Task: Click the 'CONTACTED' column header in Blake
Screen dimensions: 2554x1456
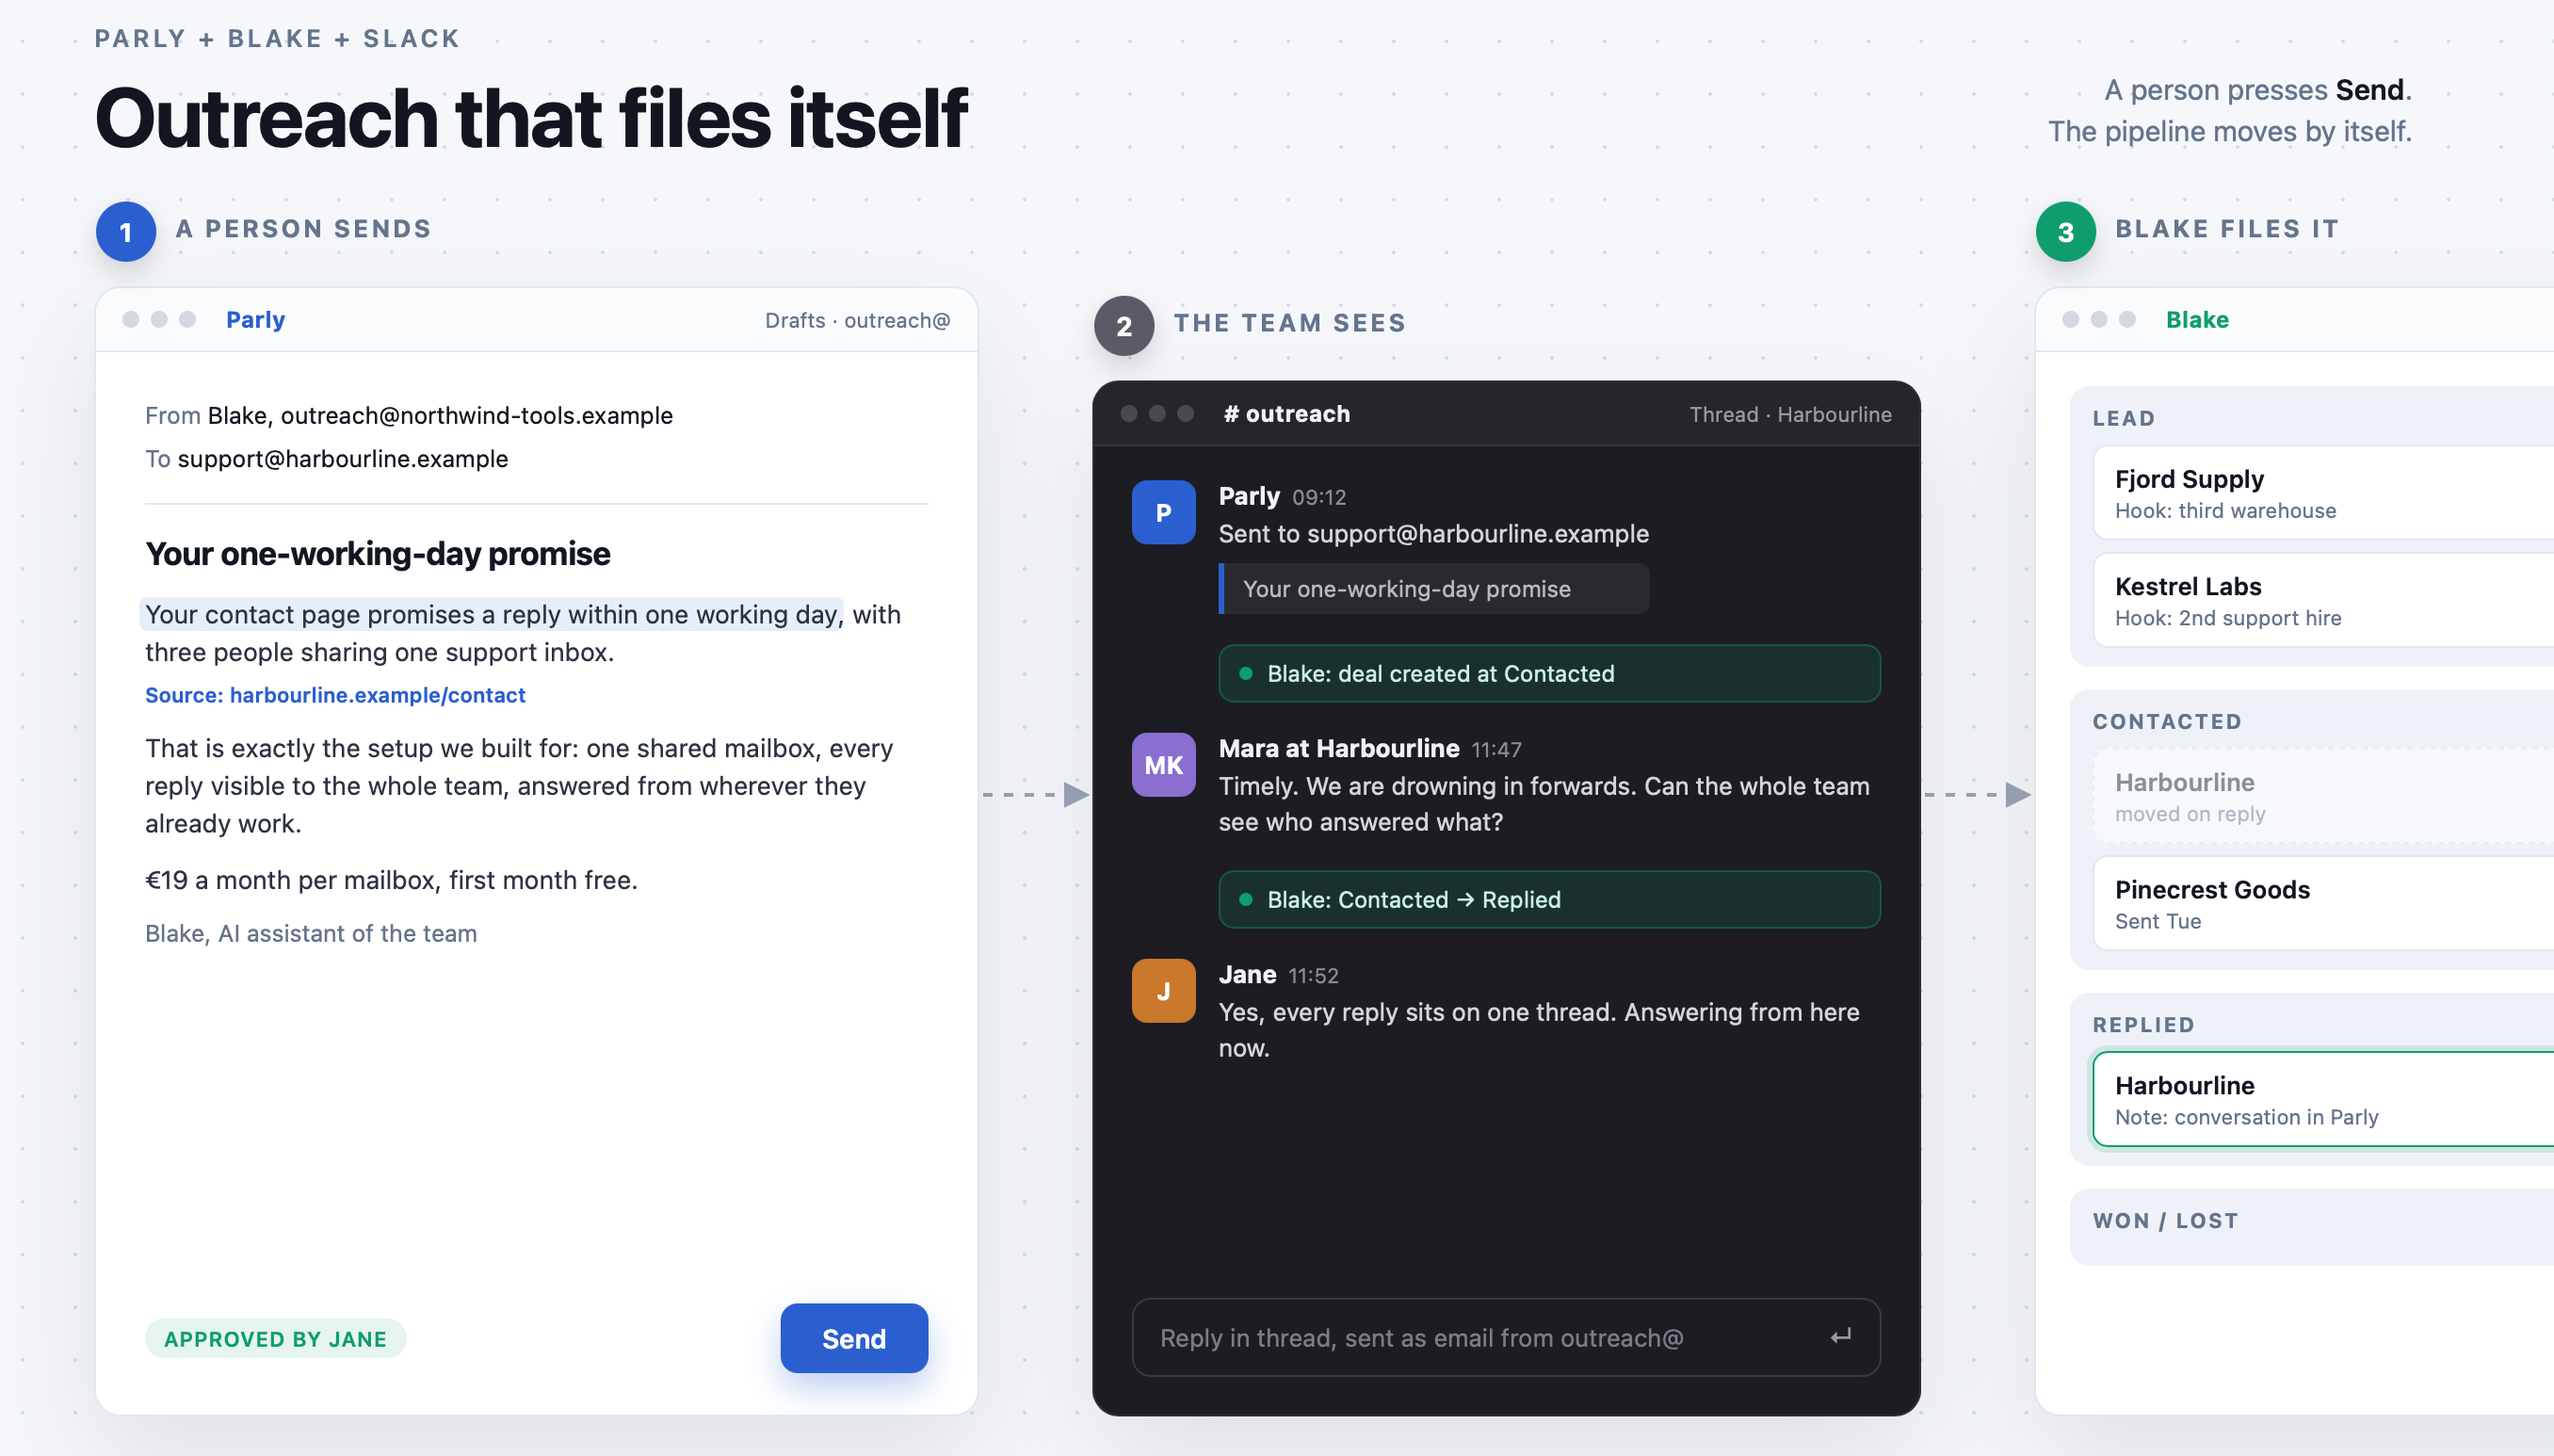Action: 2167,721
